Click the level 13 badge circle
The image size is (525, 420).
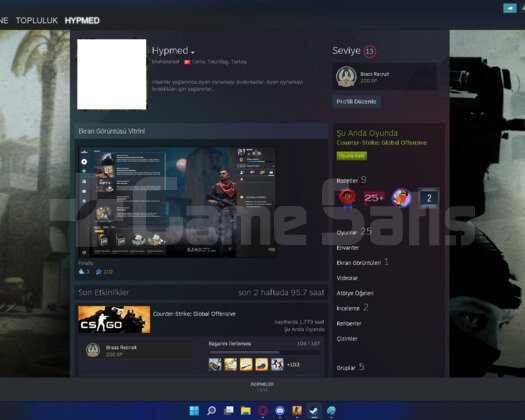point(370,52)
